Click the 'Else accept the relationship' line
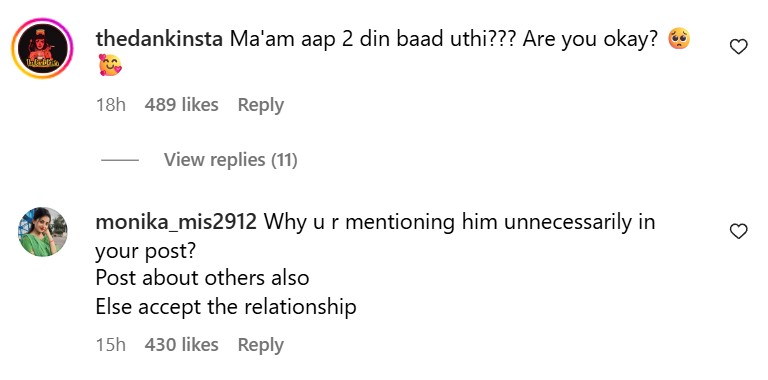 [x=226, y=308]
